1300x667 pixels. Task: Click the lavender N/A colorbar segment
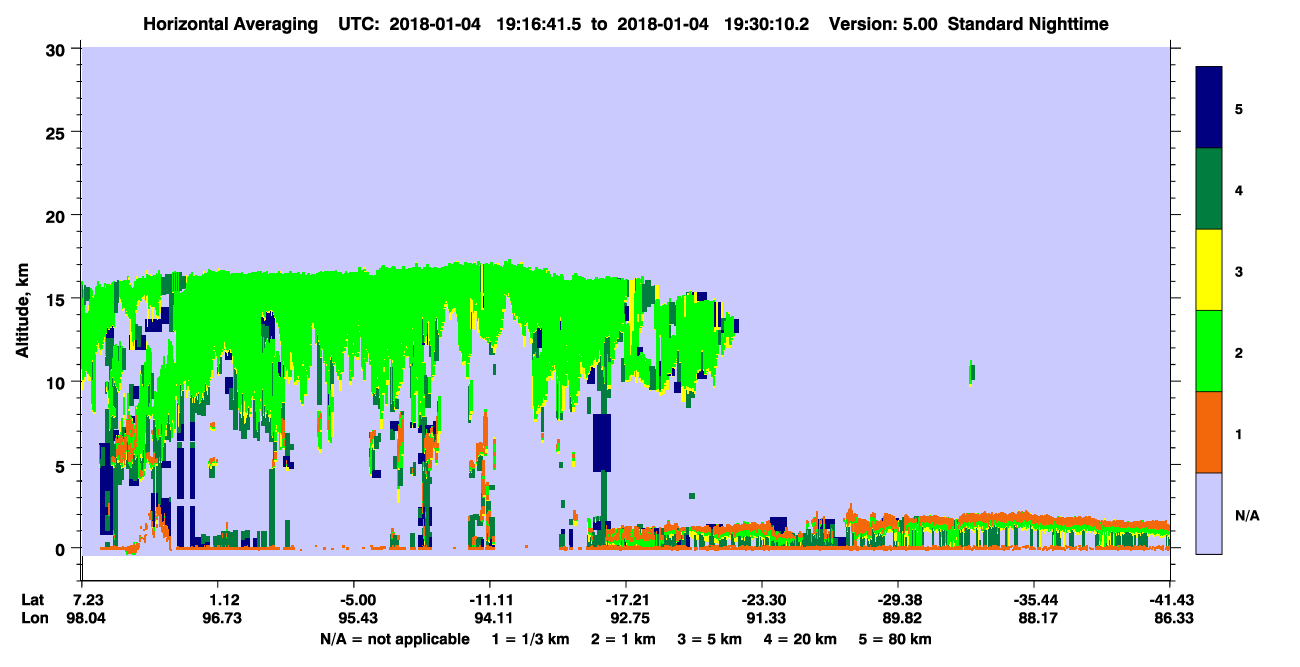click(x=1209, y=513)
